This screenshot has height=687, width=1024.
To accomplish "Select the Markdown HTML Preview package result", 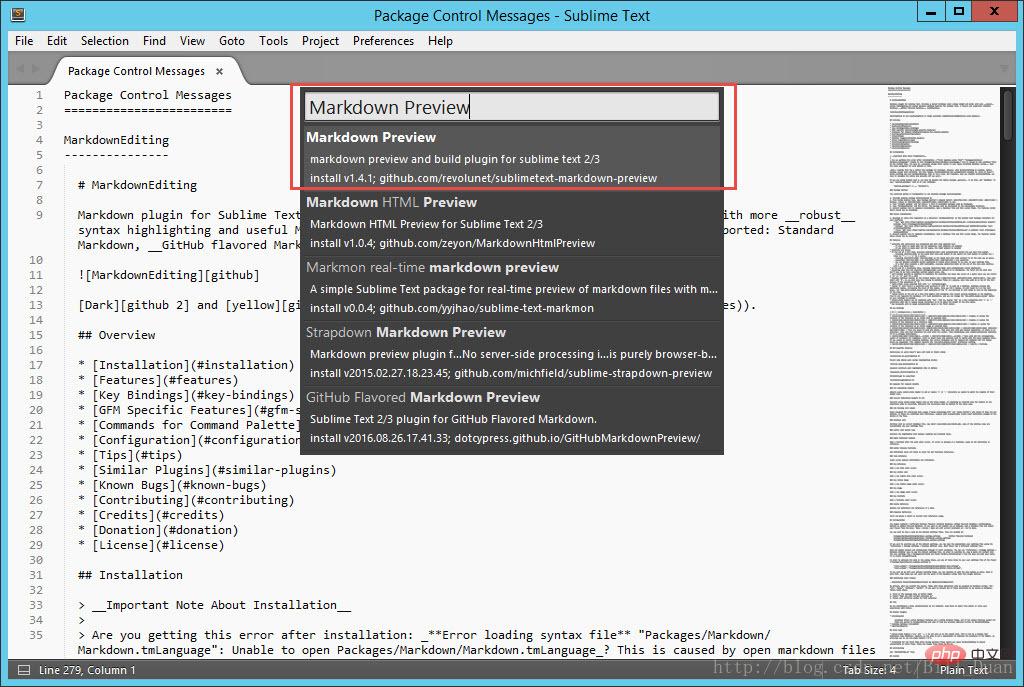I will tap(512, 222).
